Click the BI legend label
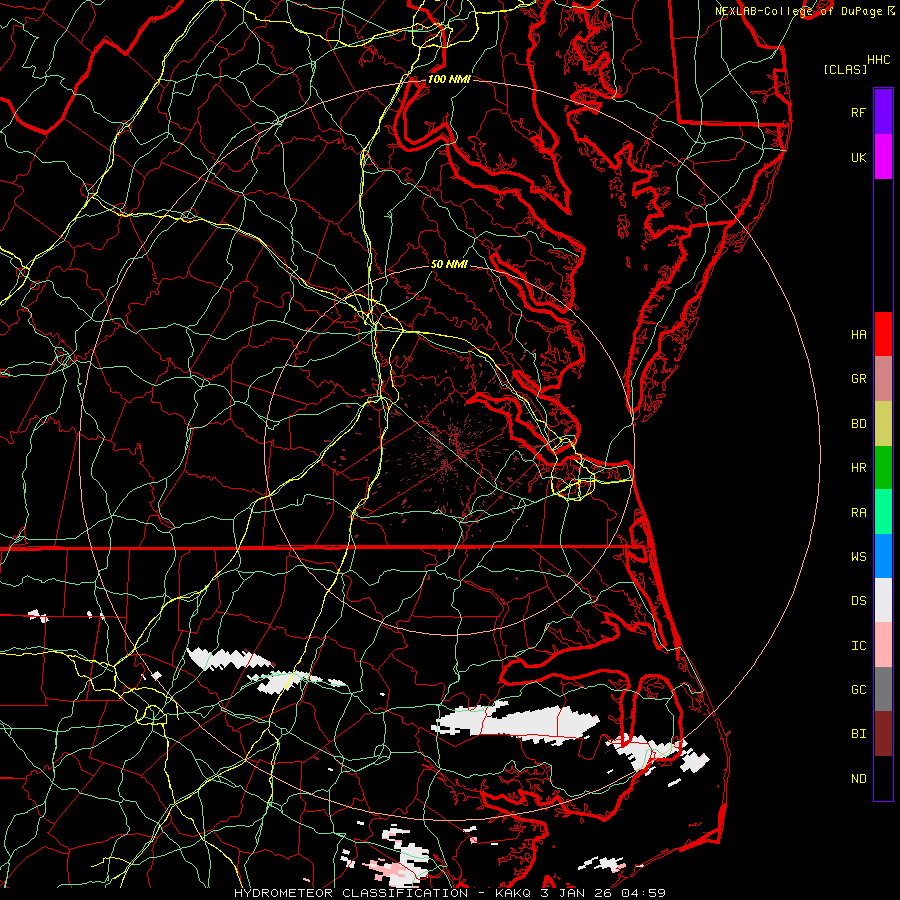900x900 pixels. tap(858, 734)
